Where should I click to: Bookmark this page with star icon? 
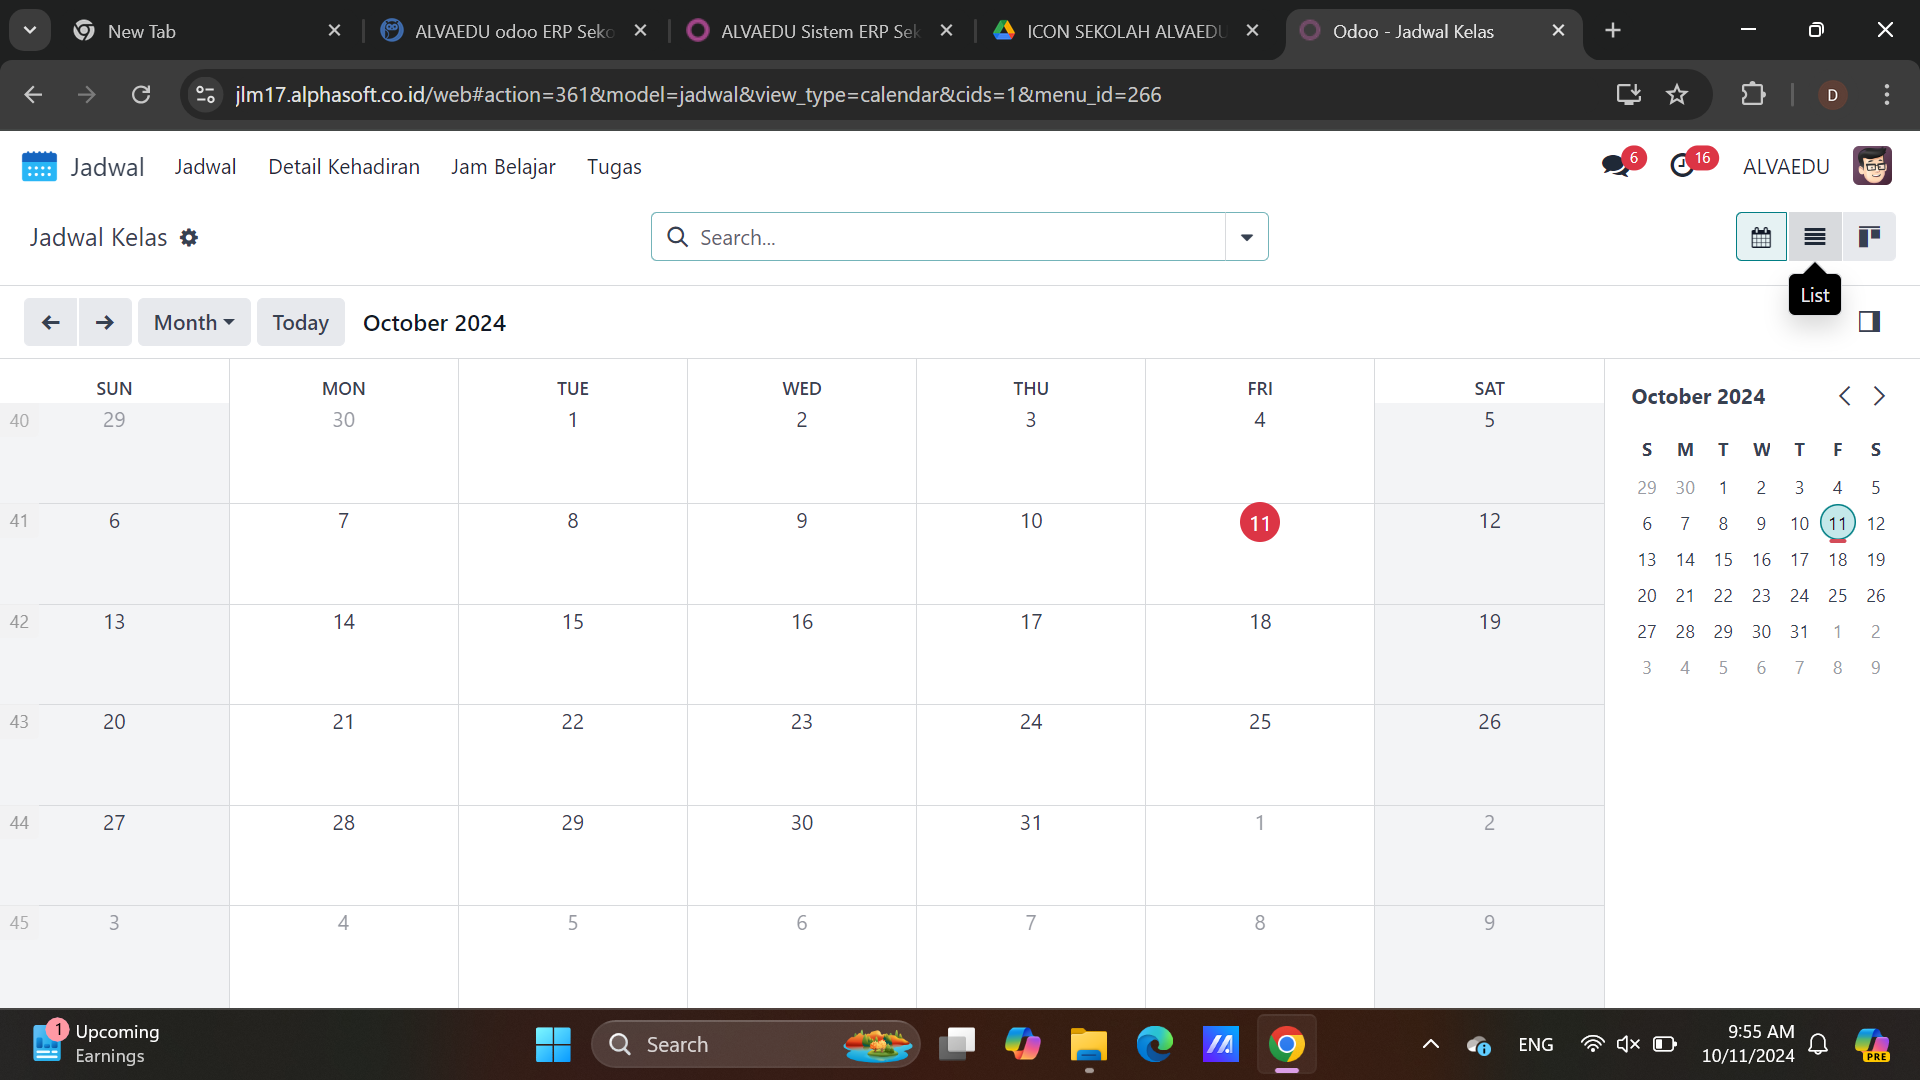(1677, 95)
